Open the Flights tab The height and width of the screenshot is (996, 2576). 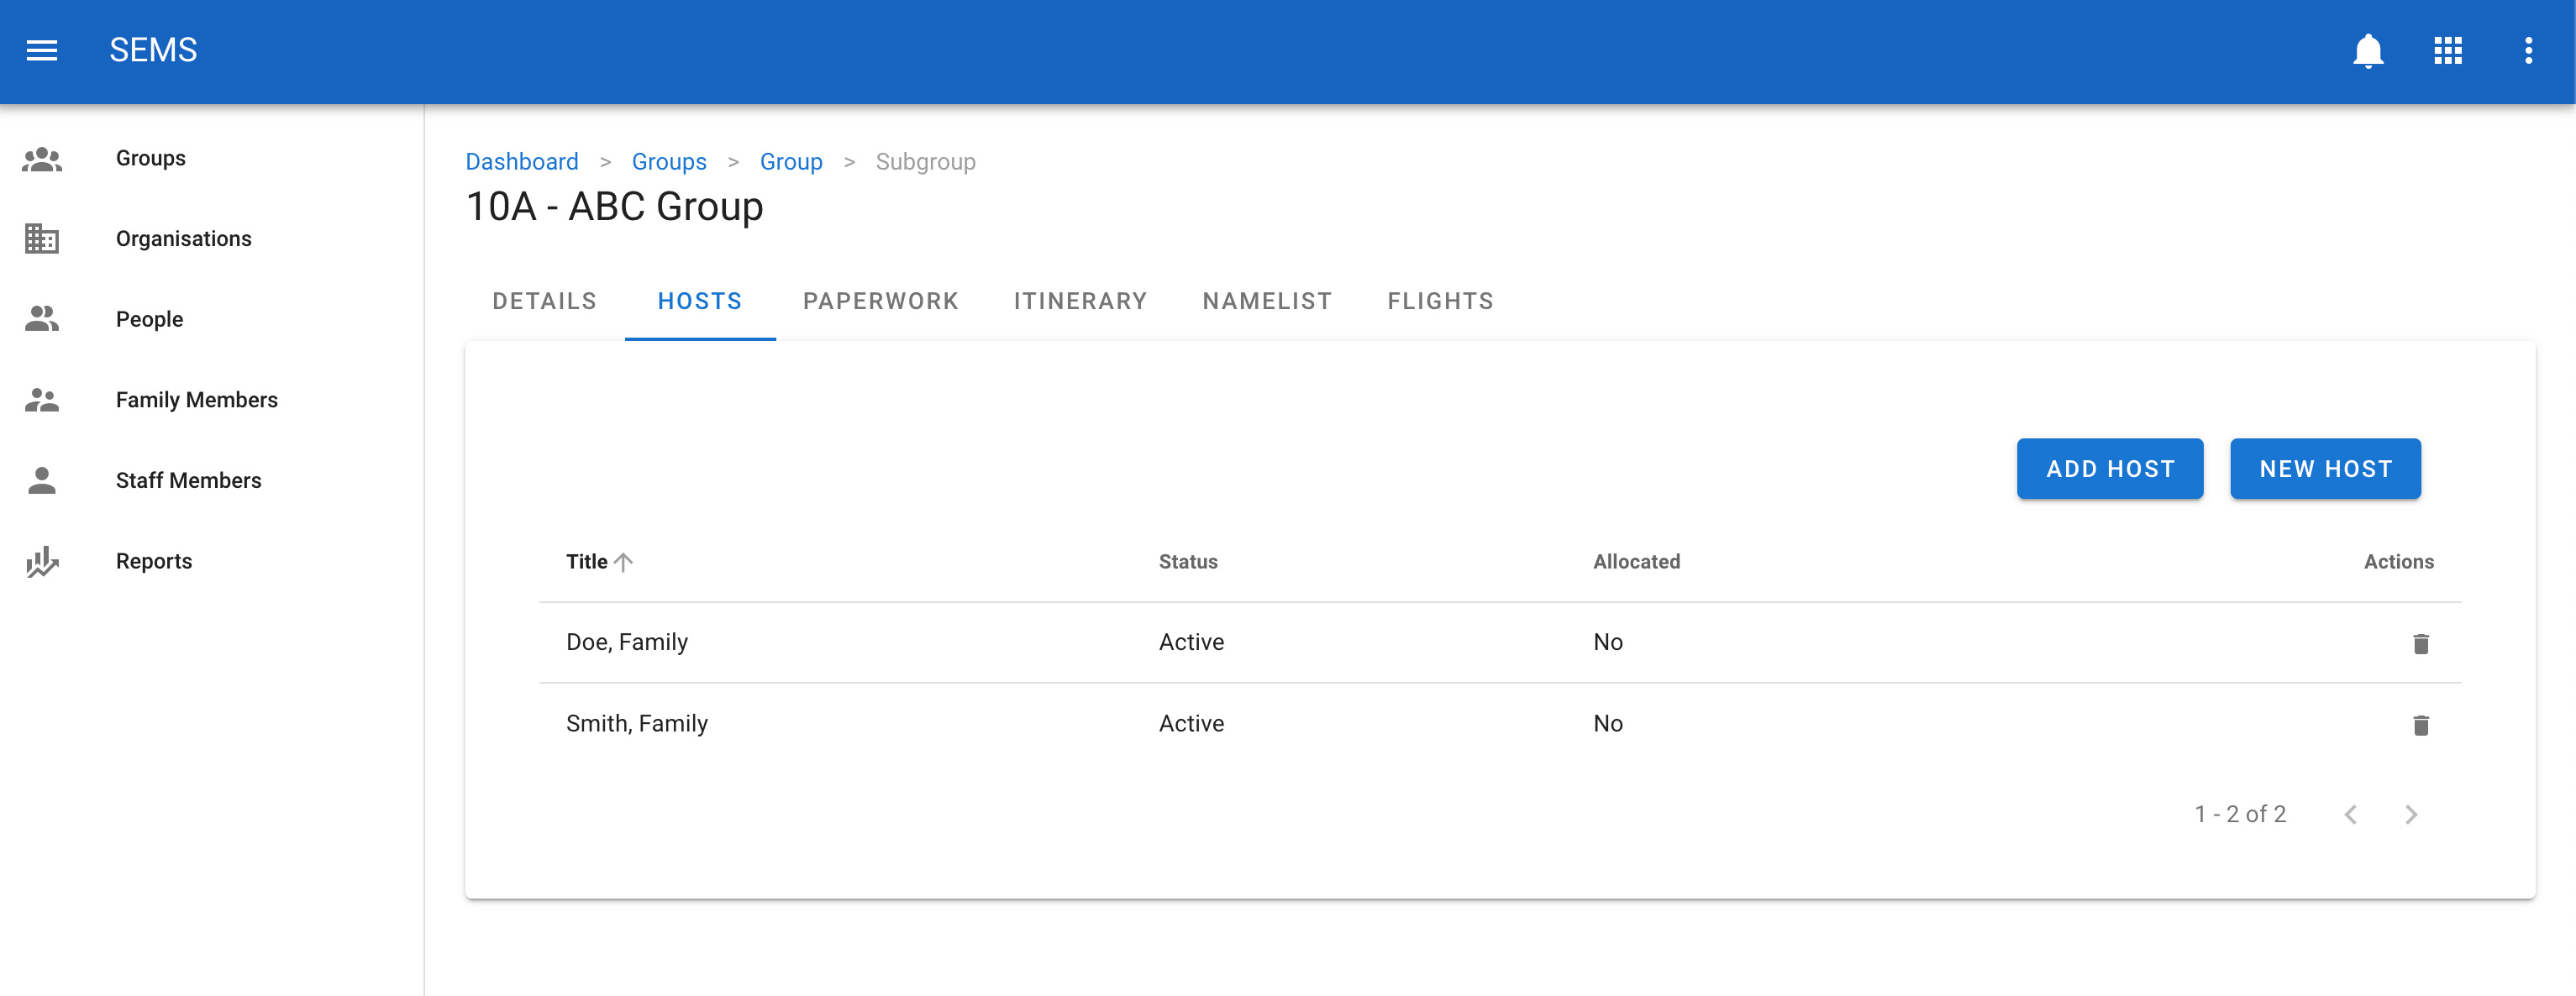coord(1440,301)
